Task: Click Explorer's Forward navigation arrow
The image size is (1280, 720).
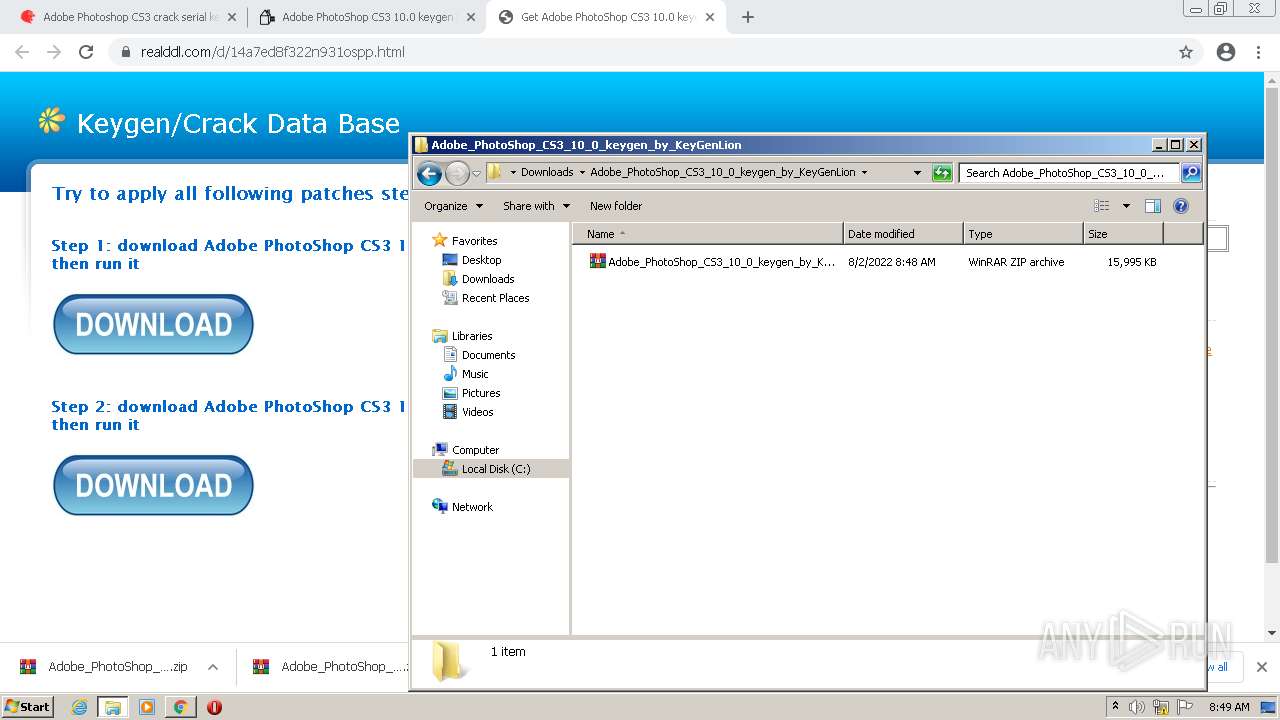Action: pyautogui.click(x=457, y=173)
